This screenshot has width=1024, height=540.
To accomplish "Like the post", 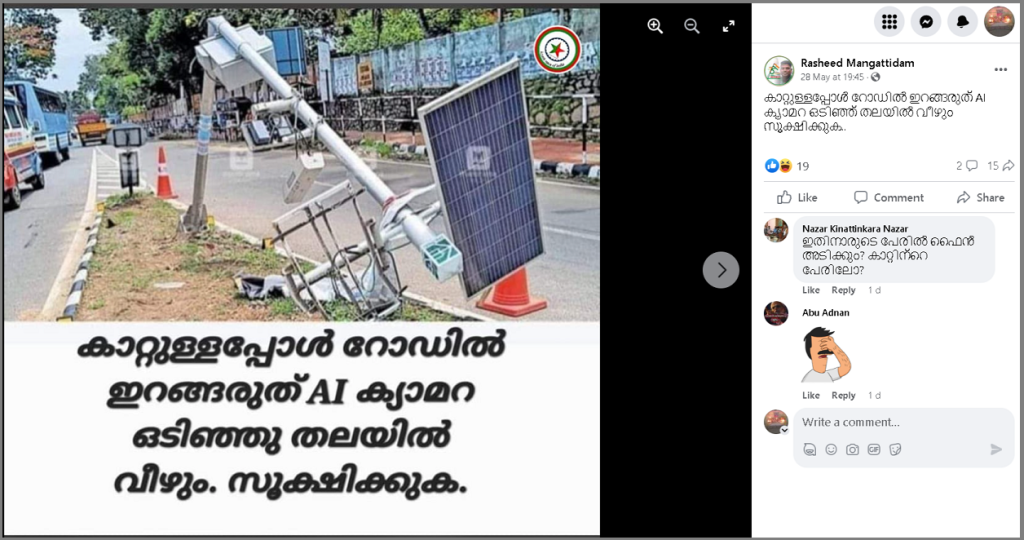I will coord(797,197).
